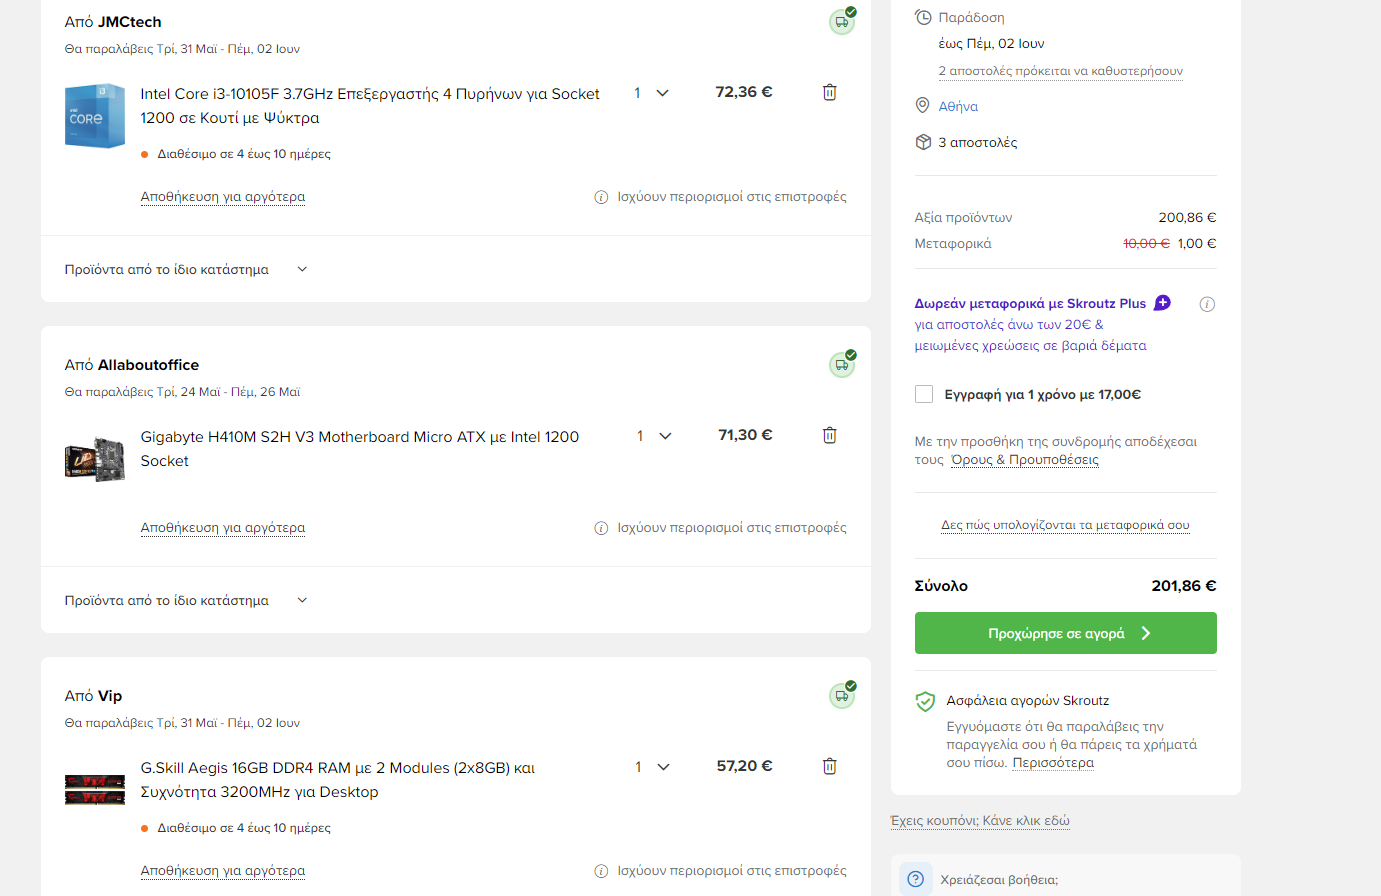Screen dimensions: 1381x896
Task: Click return restrictions info icon for G.Skill RAM
Action: coord(601,871)
